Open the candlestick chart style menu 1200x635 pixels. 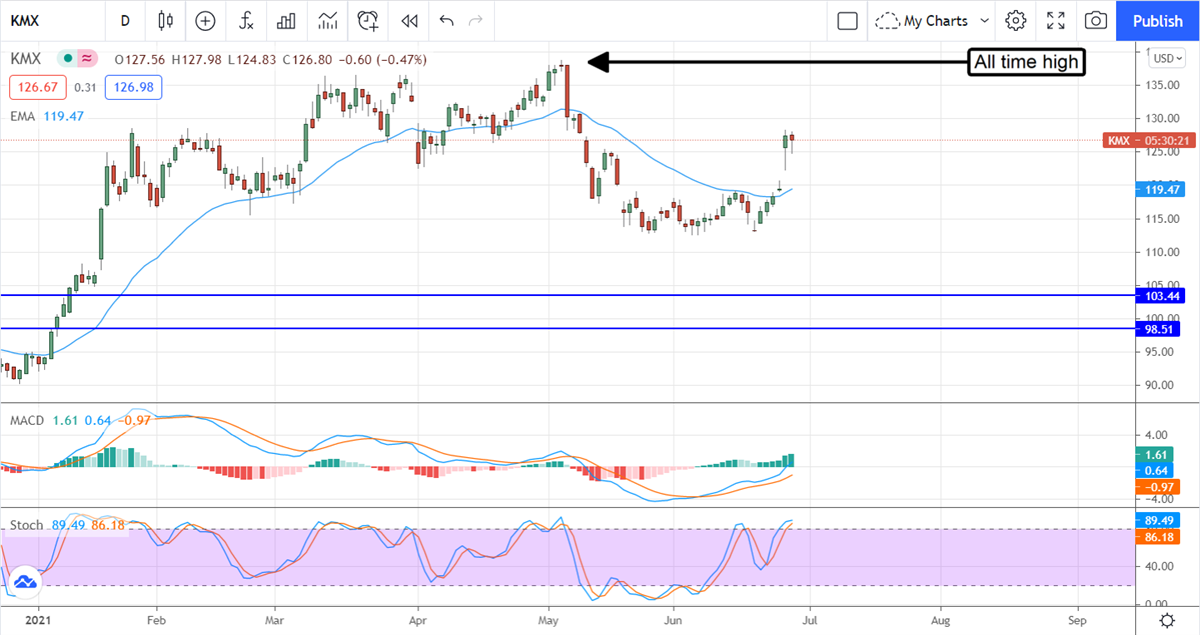pos(166,20)
